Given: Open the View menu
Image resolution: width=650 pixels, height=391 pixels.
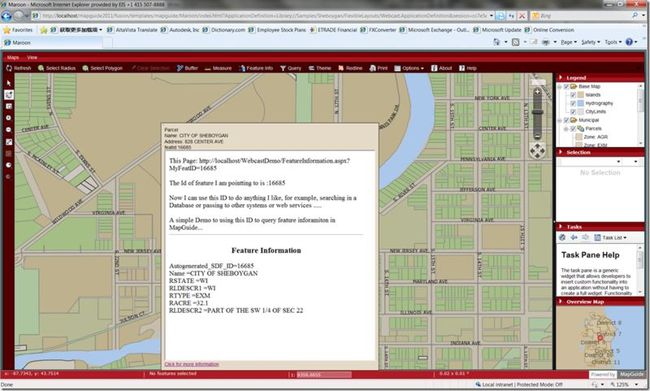Looking at the screenshot, I should point(32,57).
